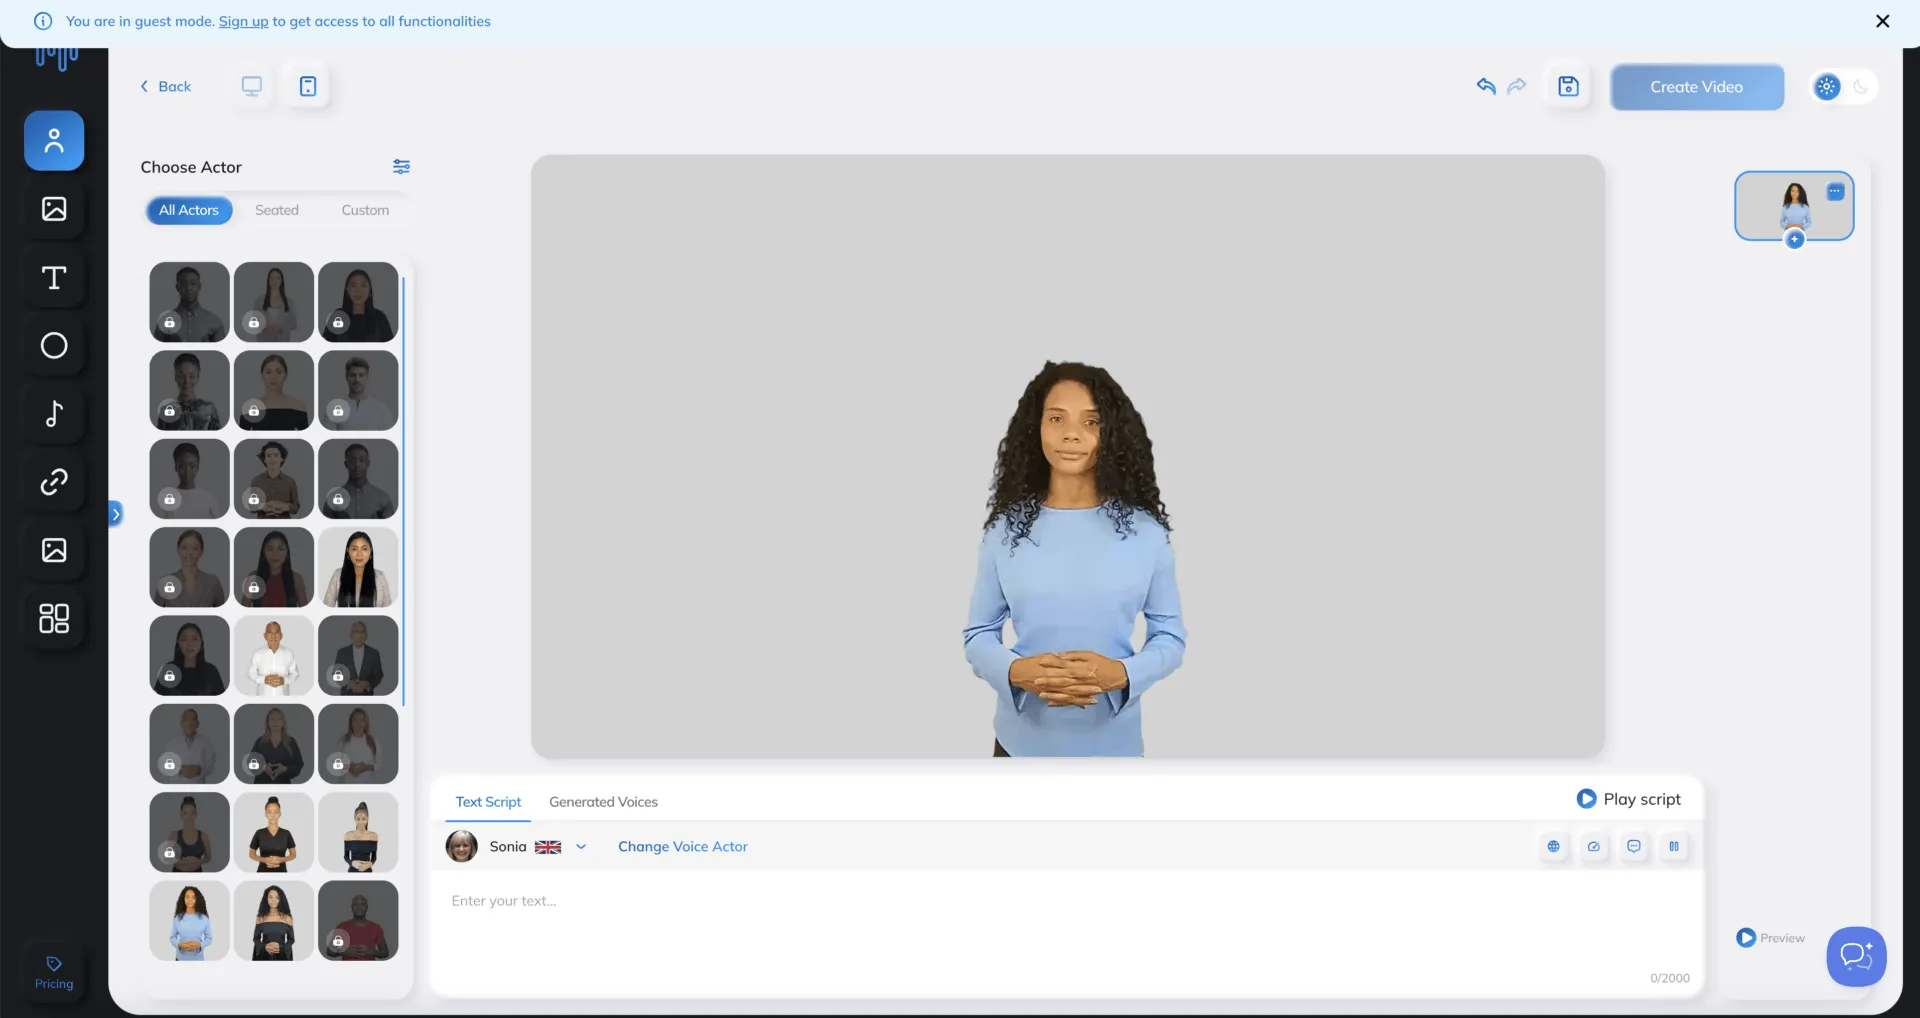Click the Sonia voice avatar
Viewport: 1920px width, 1018px height.
point(461,846)
